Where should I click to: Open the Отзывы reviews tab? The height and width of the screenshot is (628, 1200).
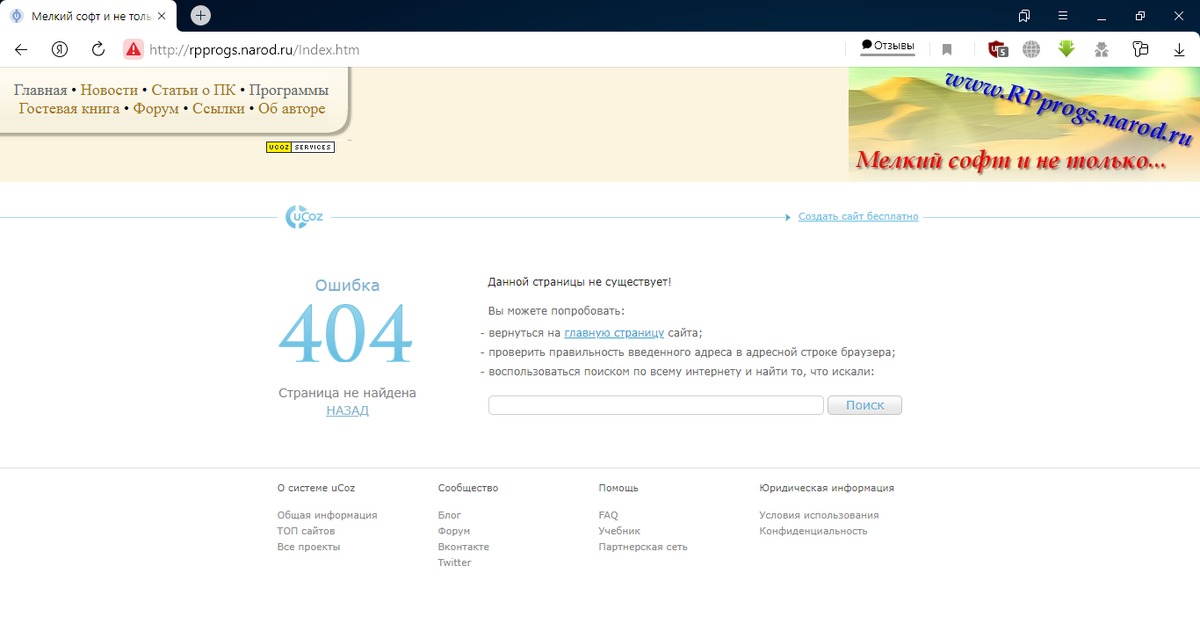pos(887,46)
